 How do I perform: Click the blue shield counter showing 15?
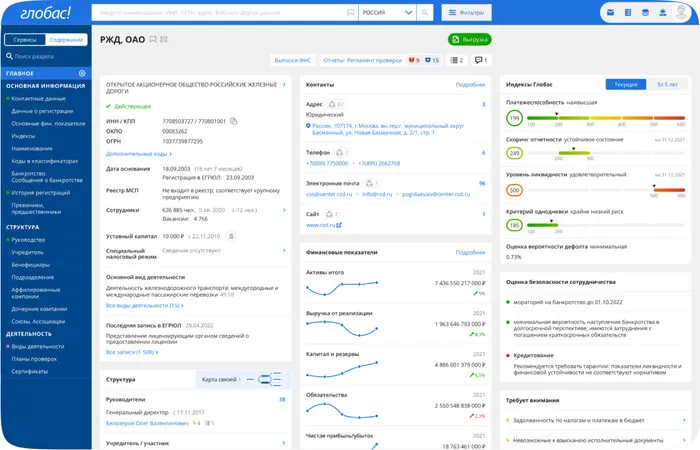432,60
